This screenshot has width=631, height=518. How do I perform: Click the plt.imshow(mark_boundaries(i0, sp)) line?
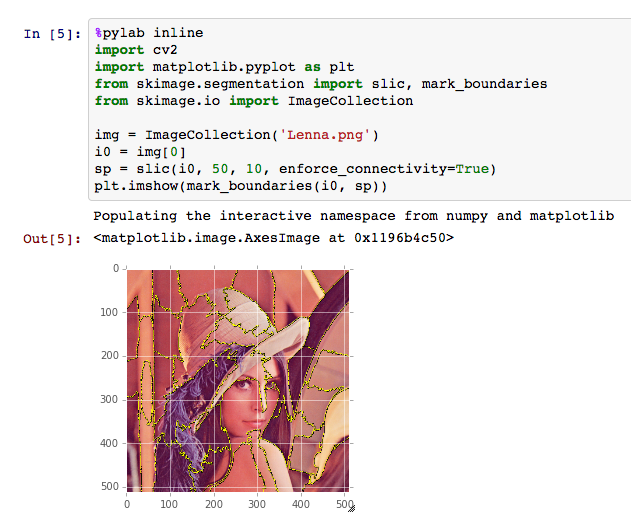tap(241, 186)
